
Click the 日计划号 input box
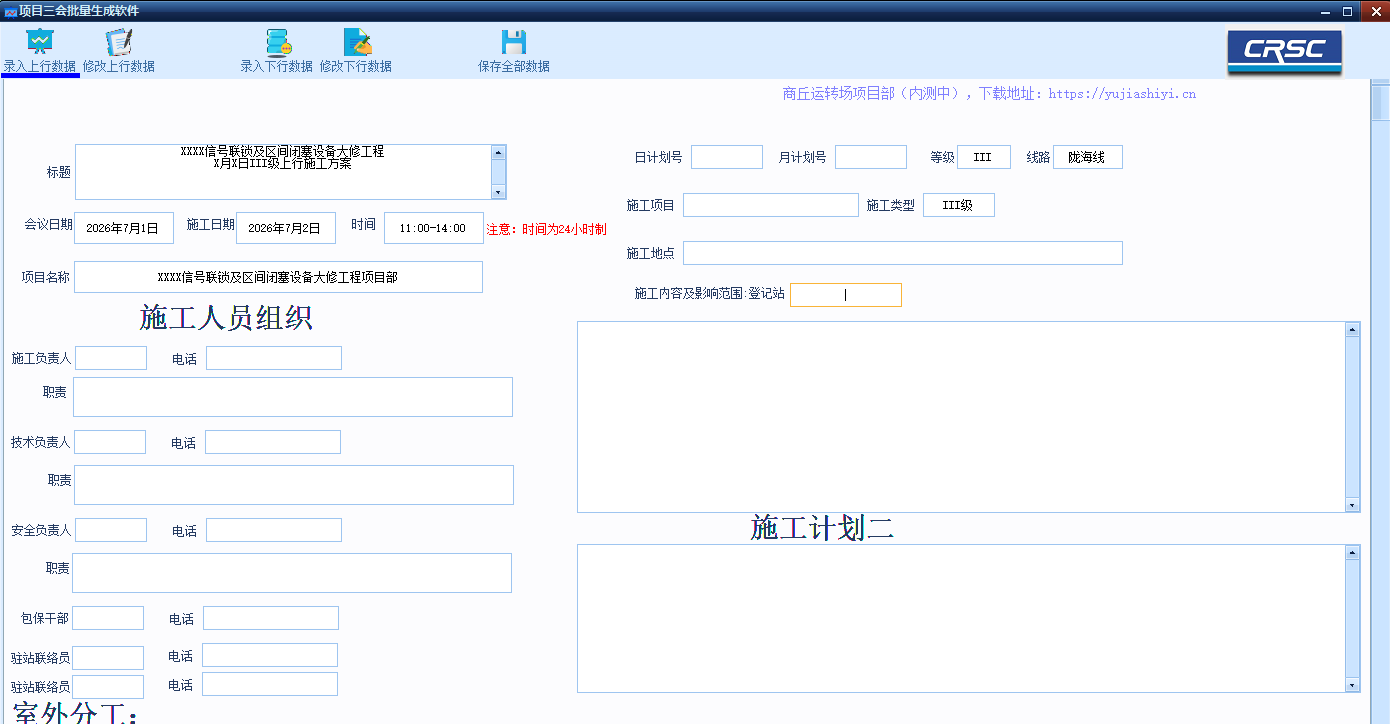click(727, 157)
